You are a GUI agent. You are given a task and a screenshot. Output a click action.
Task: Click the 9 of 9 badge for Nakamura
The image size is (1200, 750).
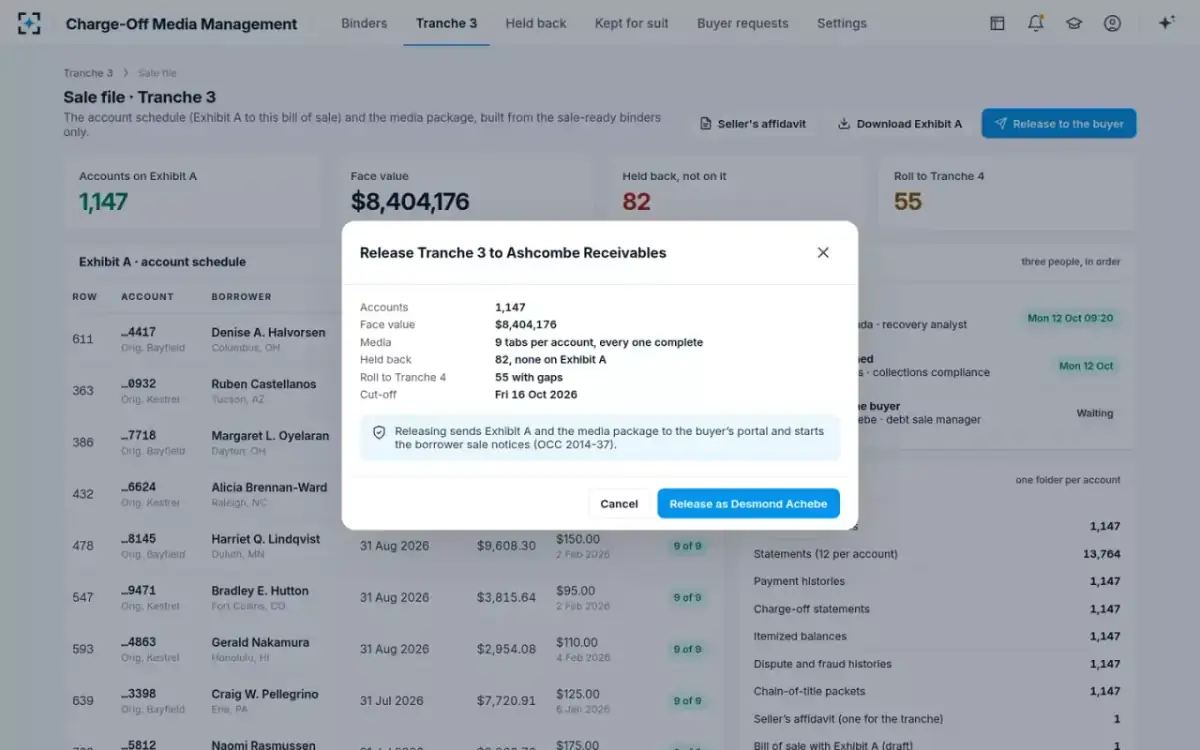tap(687, 650)
